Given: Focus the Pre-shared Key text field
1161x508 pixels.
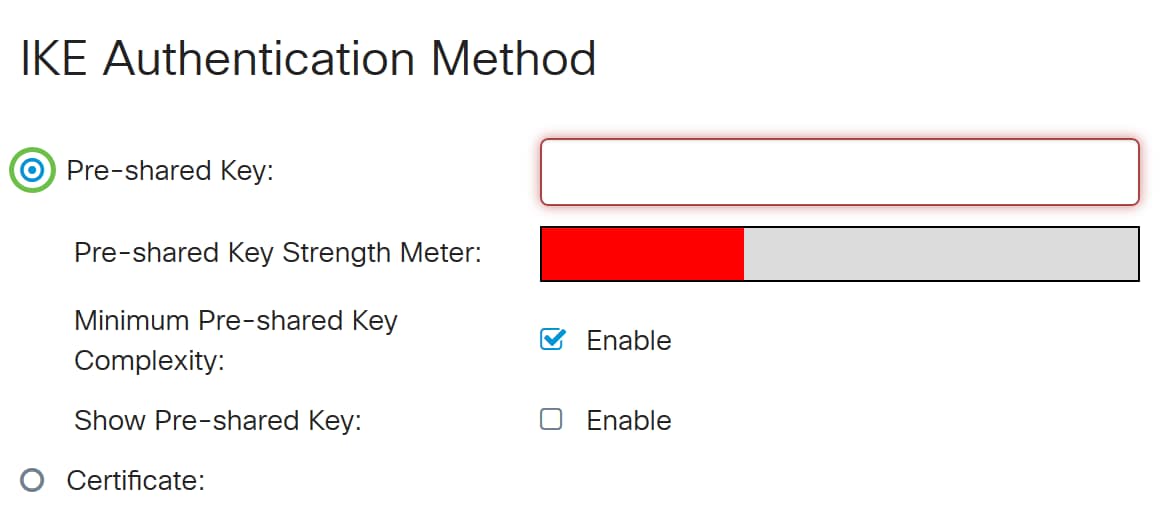Looking at the screenshot, I should 839,172.
